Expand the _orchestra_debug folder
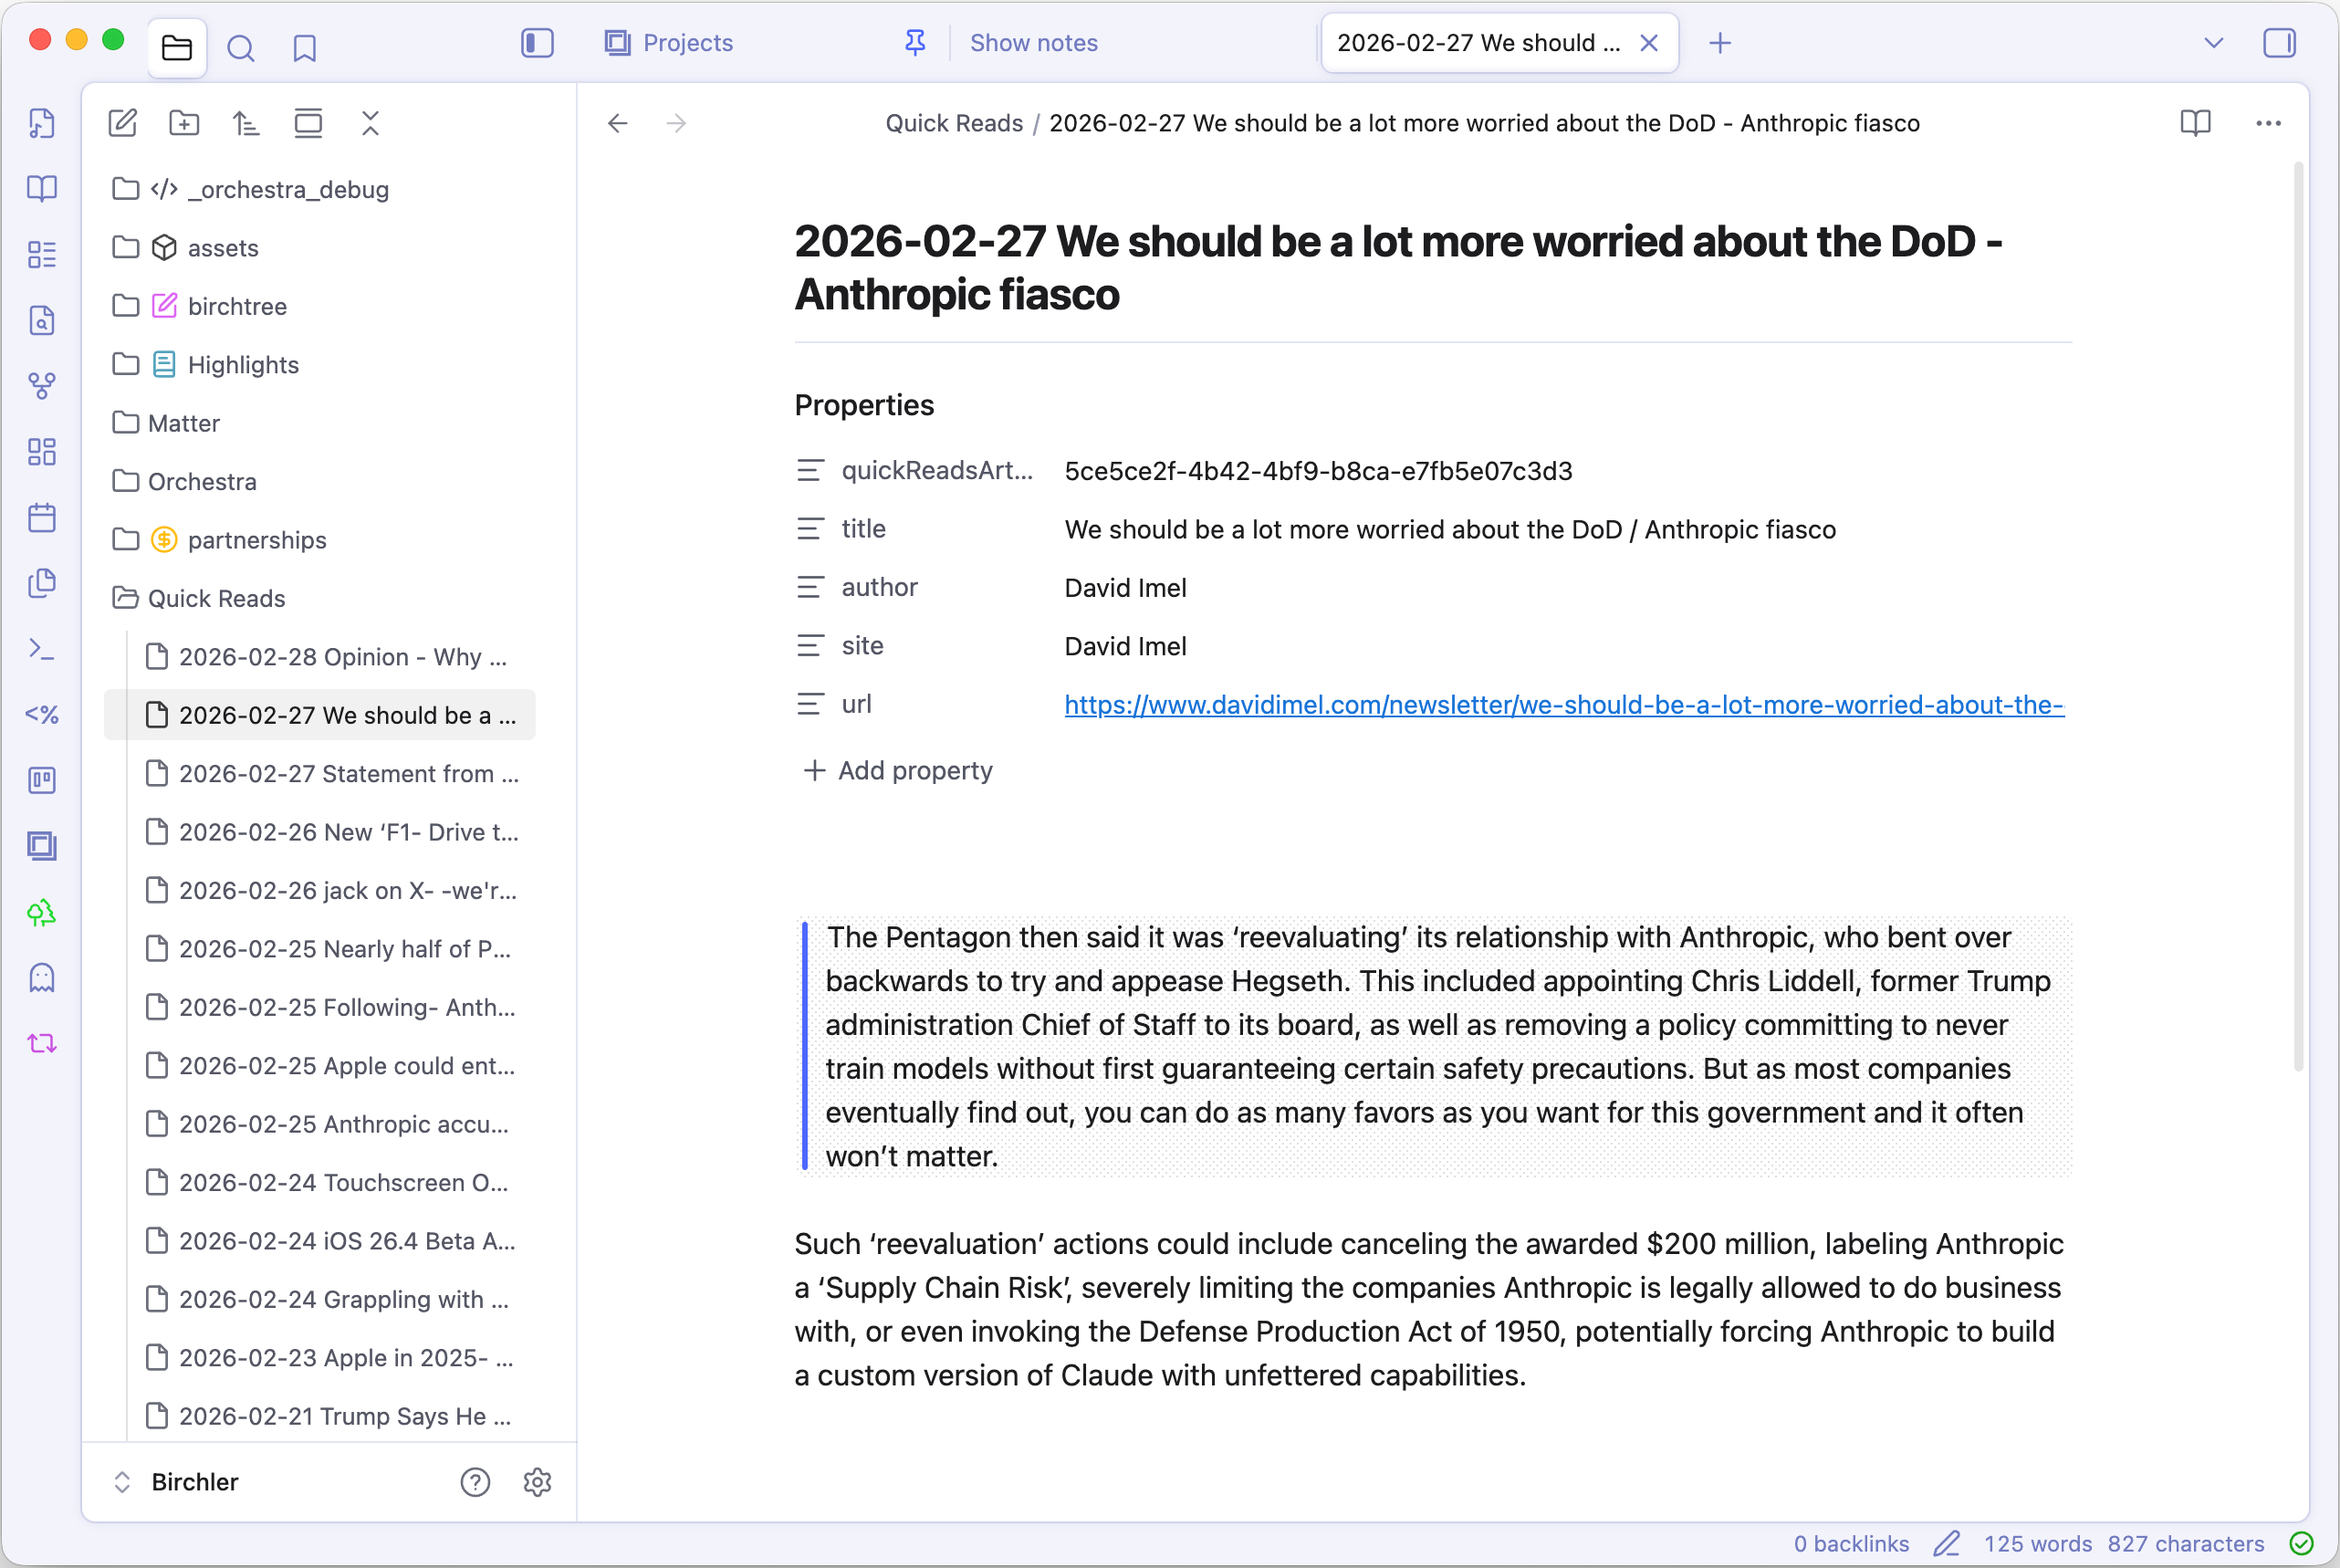2340x1568 pixels. coord(320,189)
